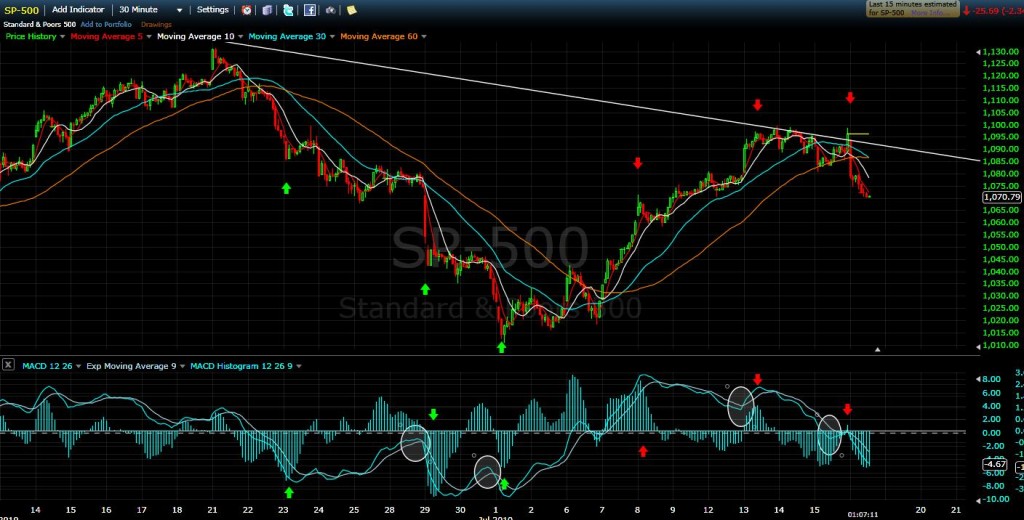Click the SP-500 ticker symbol field

[x=21, y=9]
